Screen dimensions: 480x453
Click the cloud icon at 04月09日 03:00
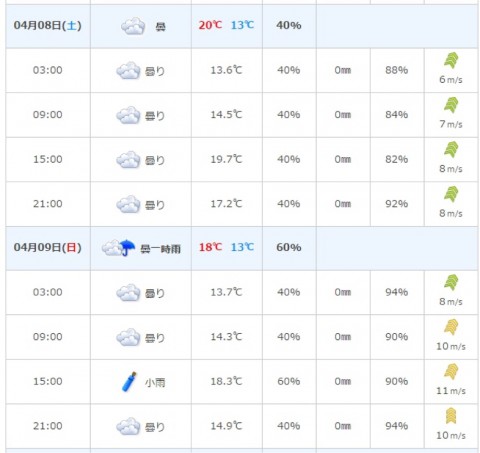click(x=128, y=293)
